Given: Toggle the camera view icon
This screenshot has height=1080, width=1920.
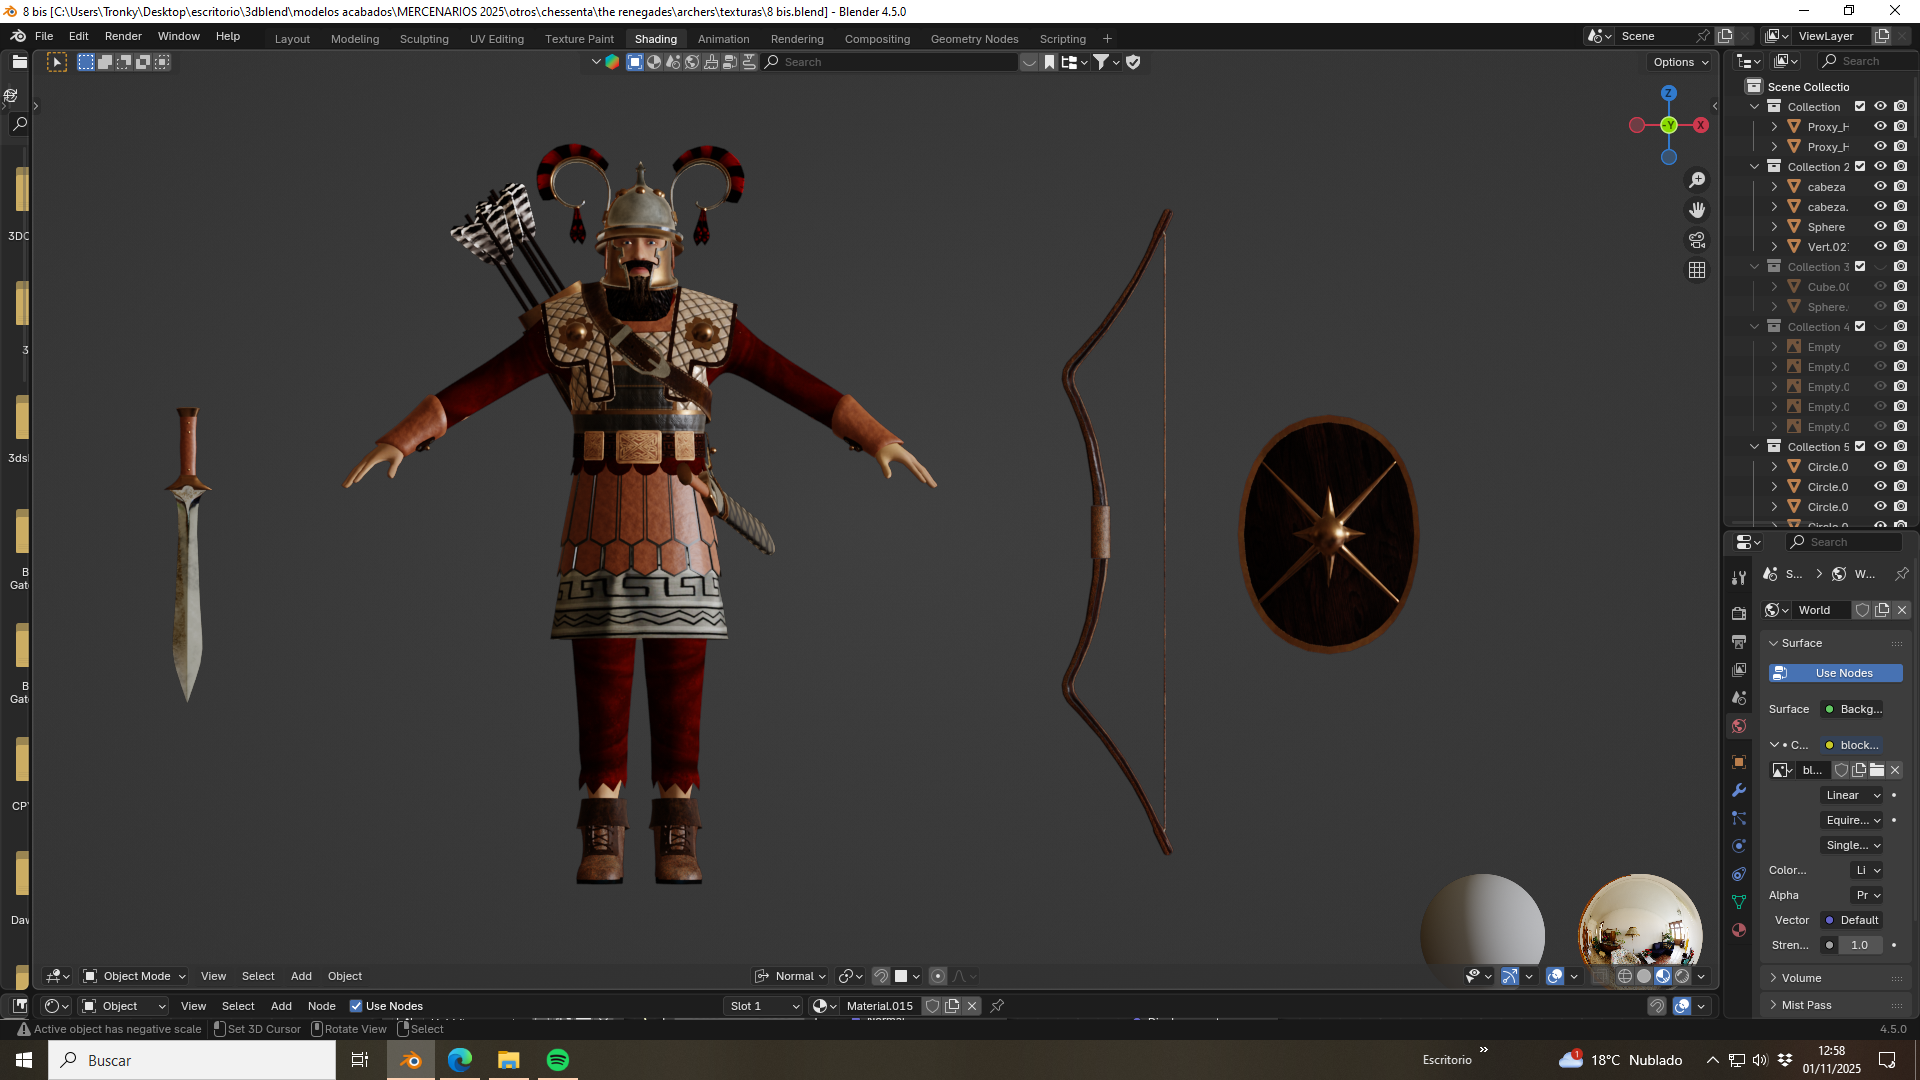Looking at the screenshot, I should [x=1697, y=240].
